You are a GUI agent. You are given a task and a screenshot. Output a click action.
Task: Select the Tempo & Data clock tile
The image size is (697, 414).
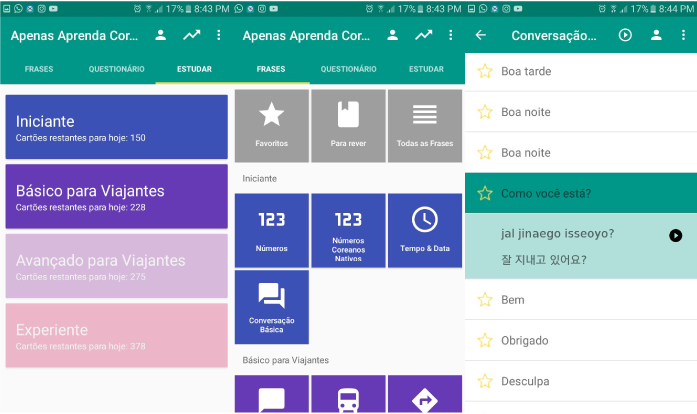[425, 230]
